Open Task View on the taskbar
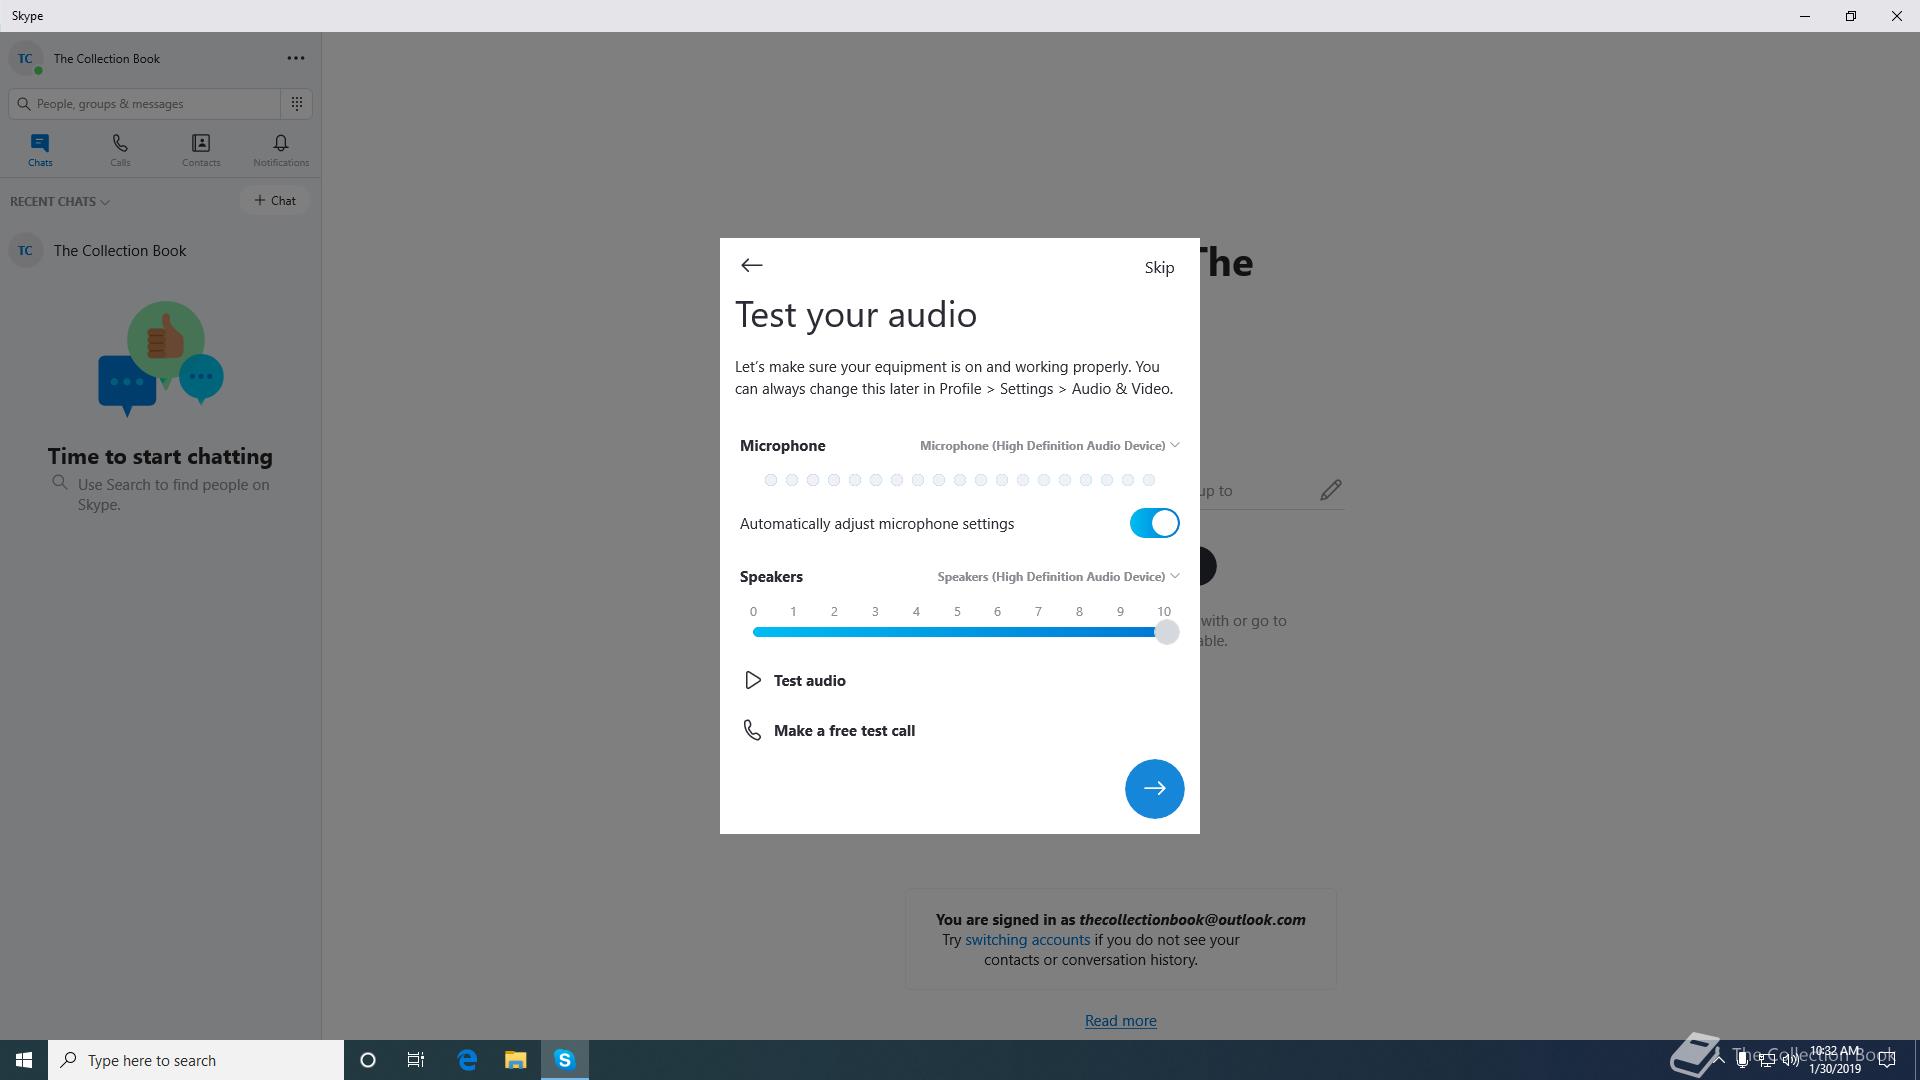This screenshot has height=1080, width=1920. point(416,1060)
